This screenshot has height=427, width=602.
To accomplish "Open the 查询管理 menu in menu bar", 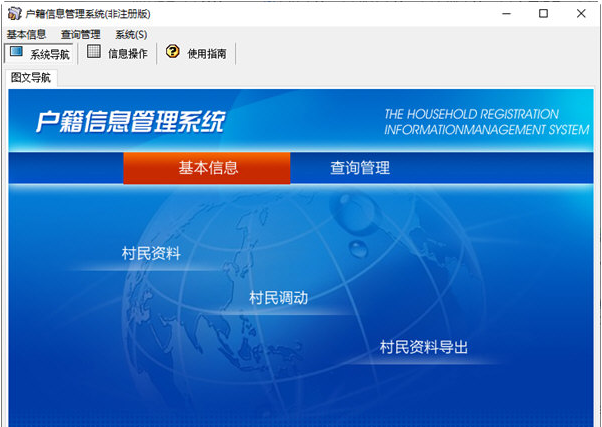I will [x=81, y=35].
